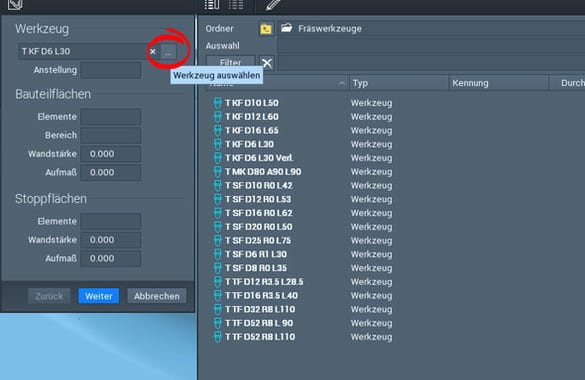The height and width of the screenshot is (380, 585).
Task: Click the Anstellung input field
Action: coord(110,70)
